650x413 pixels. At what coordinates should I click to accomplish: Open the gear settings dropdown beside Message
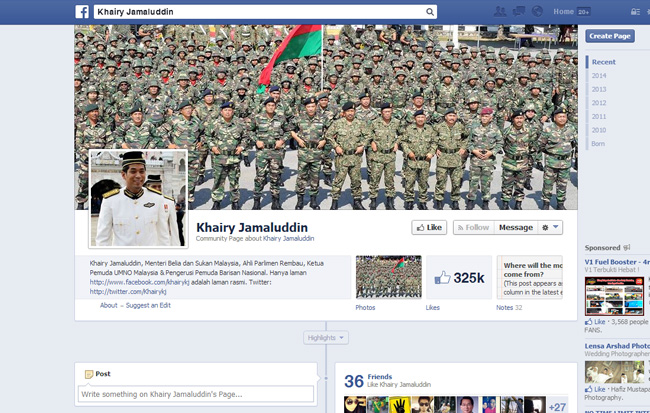pyautogui.click(x=550, y=227)
